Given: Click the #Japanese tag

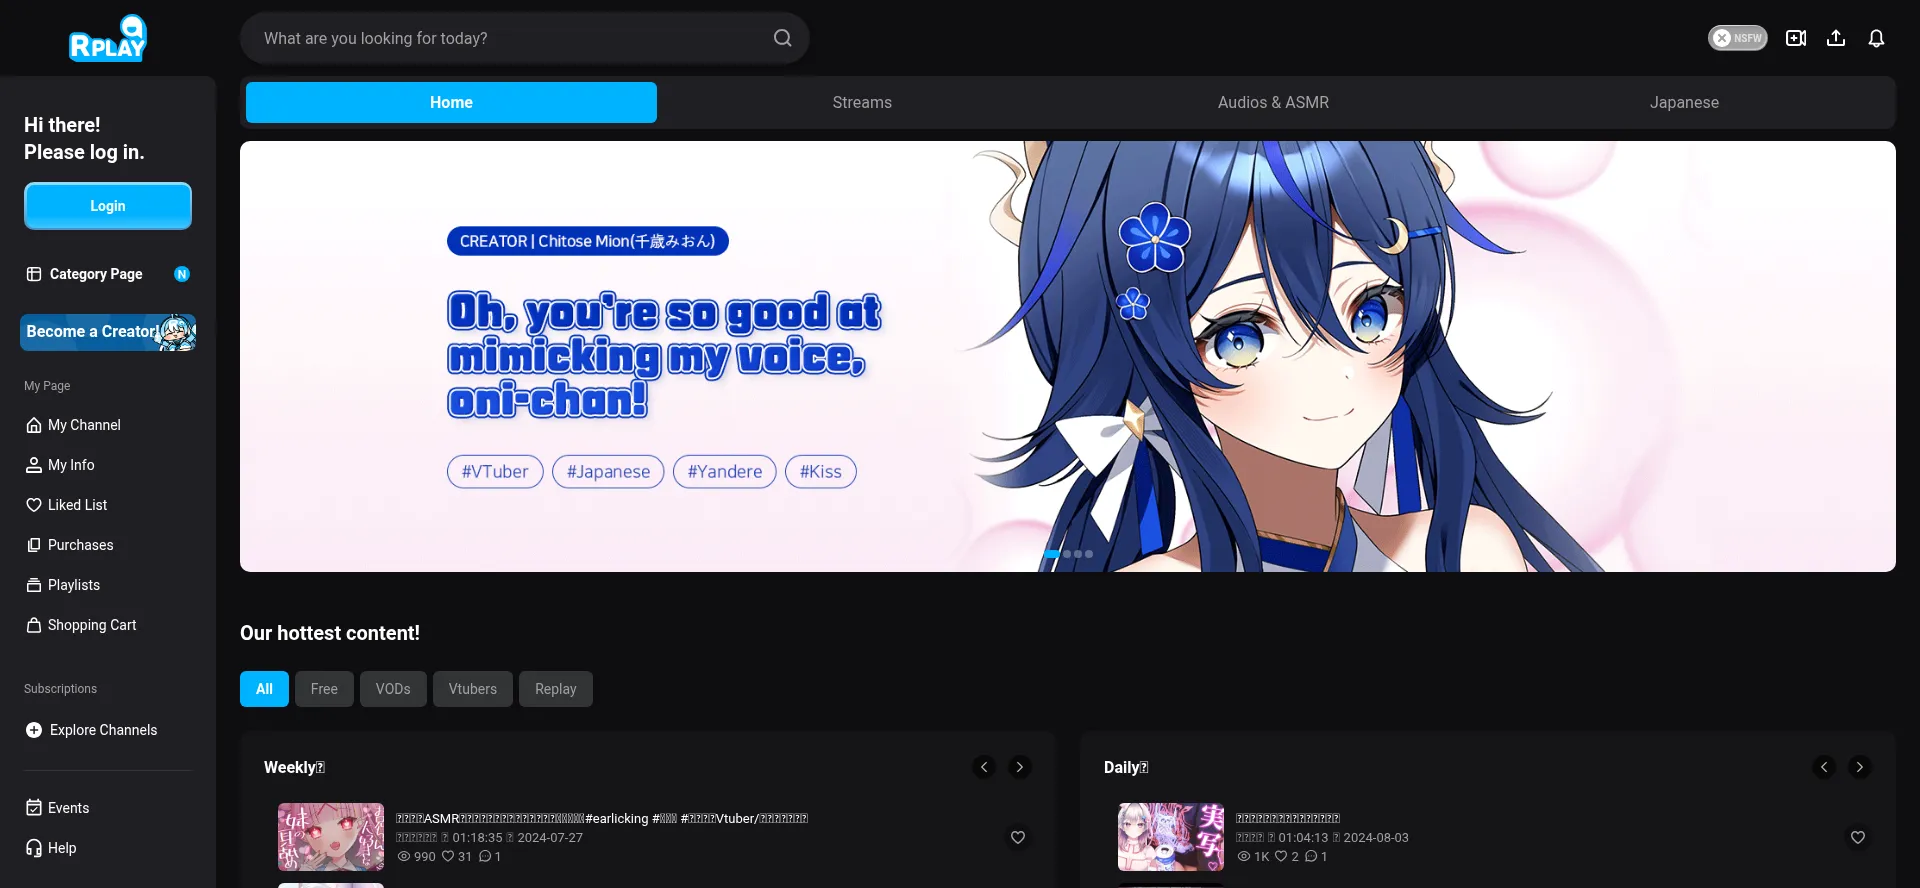Looking at the screenshot, I should tap(608, 472).
